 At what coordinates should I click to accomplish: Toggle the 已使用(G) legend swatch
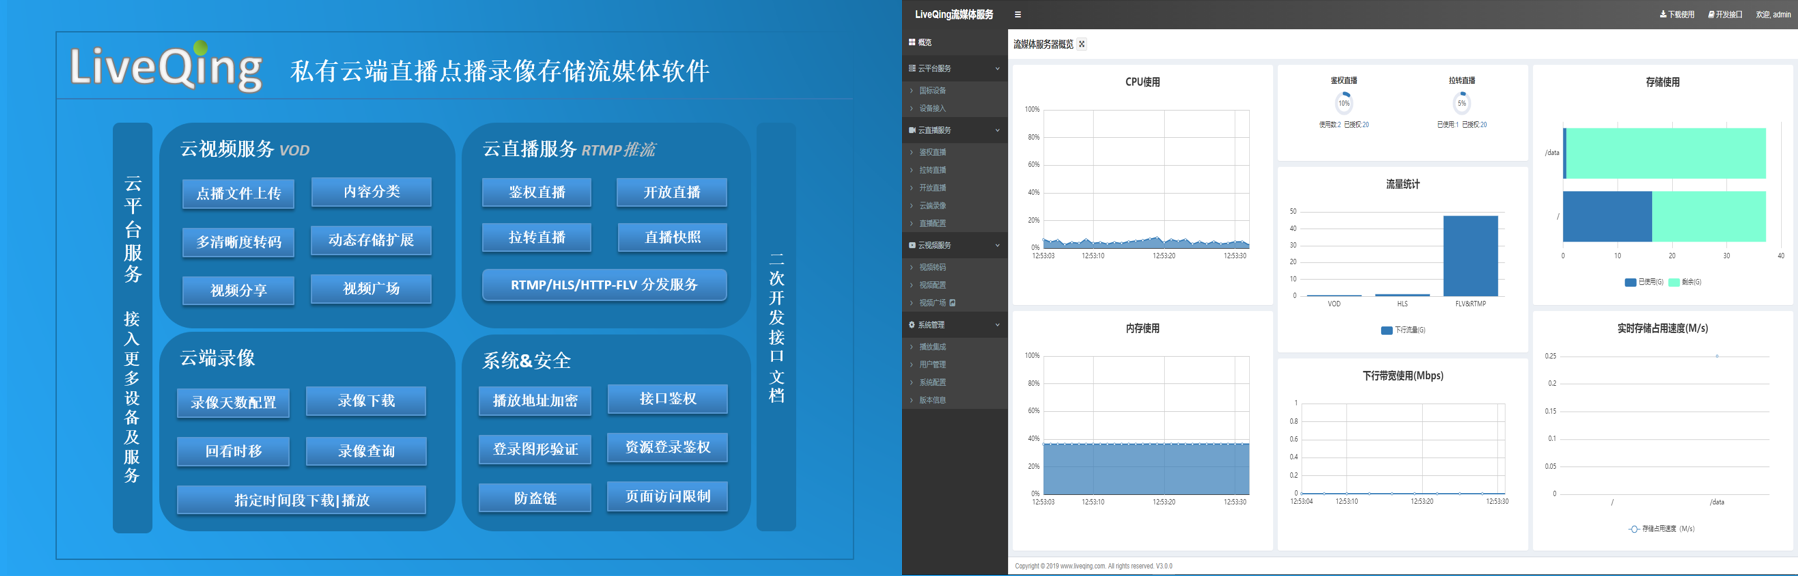[x=1630, y=282]
